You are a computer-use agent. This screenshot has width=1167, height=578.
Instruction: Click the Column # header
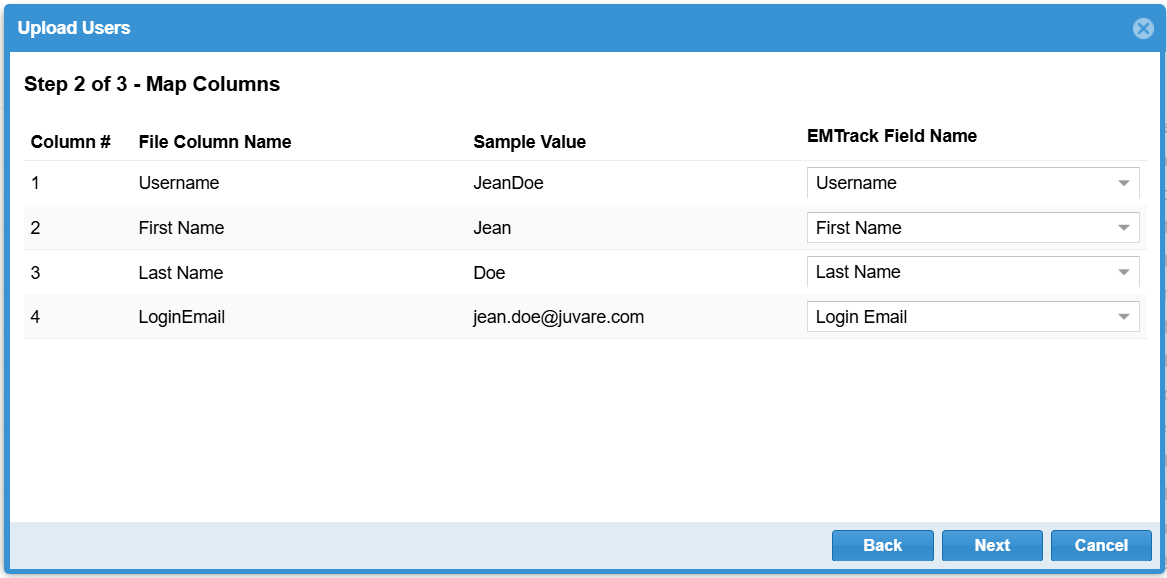tap(70, 142)
